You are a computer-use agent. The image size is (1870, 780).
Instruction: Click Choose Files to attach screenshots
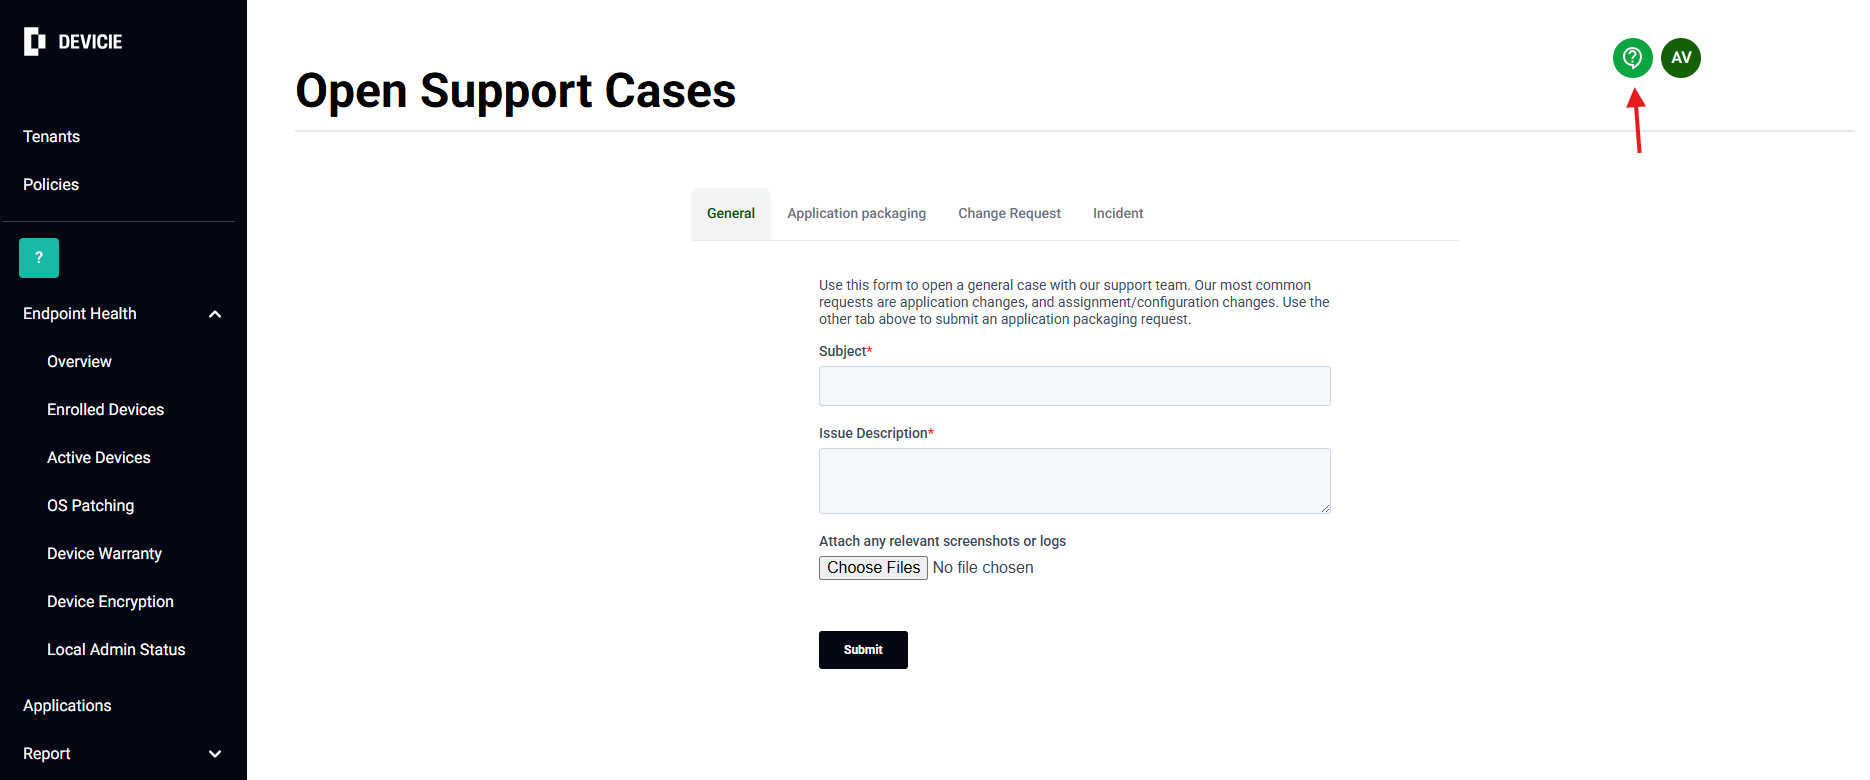[872, 567]
